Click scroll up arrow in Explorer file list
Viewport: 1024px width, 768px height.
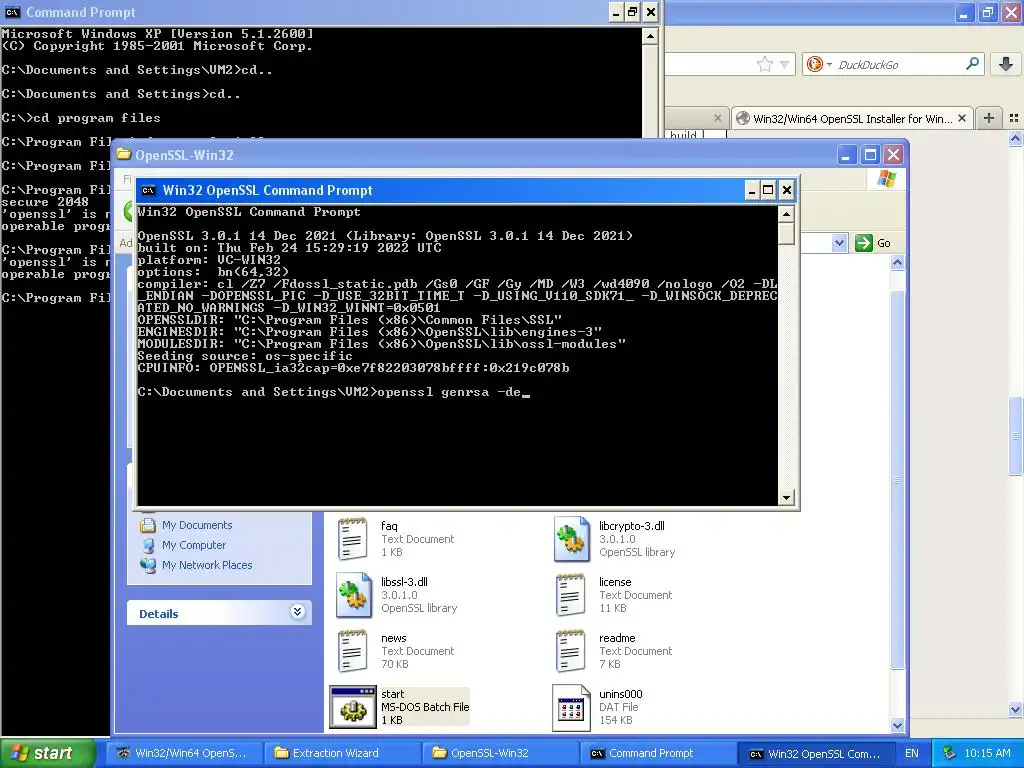pos(897,263)
